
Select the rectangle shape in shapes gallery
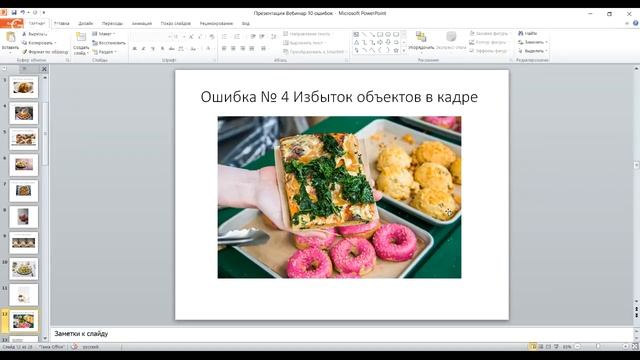pyautogui.click(x=380, y=34)
